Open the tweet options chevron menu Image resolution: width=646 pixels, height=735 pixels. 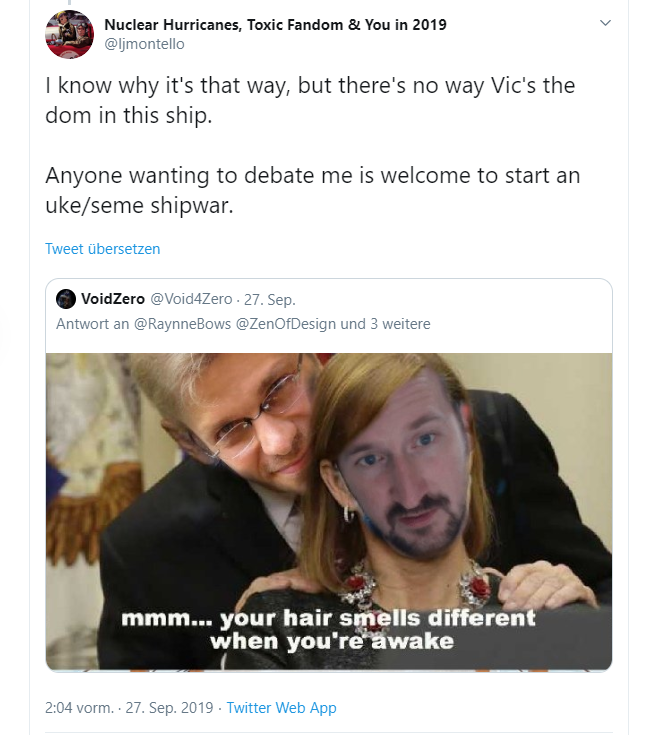605,23
